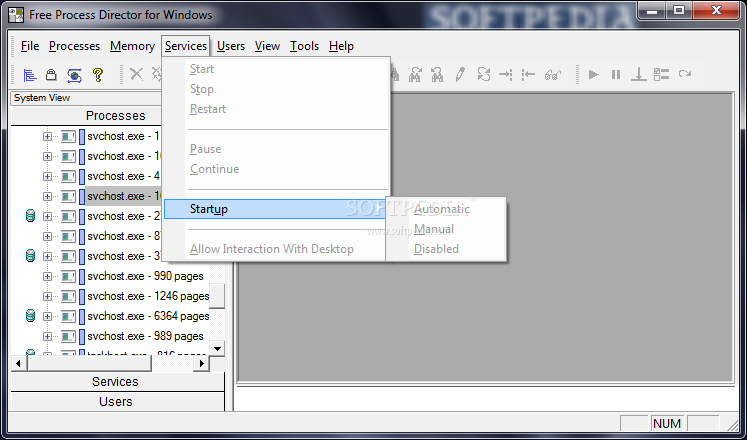Choose Disabled in the Startup submenu

436,249
